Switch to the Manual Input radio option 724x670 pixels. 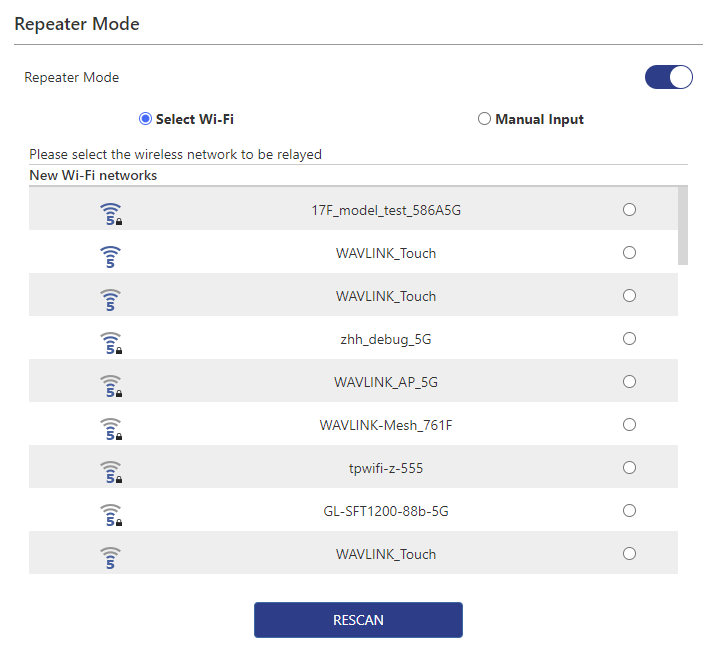[x=485, y=119]
